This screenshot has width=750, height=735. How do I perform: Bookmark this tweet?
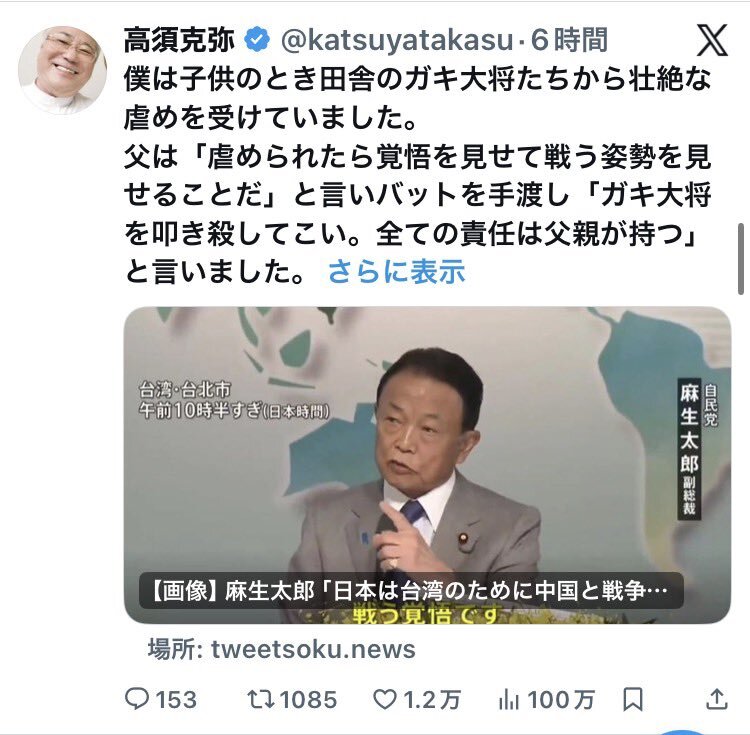click(633, 700)
